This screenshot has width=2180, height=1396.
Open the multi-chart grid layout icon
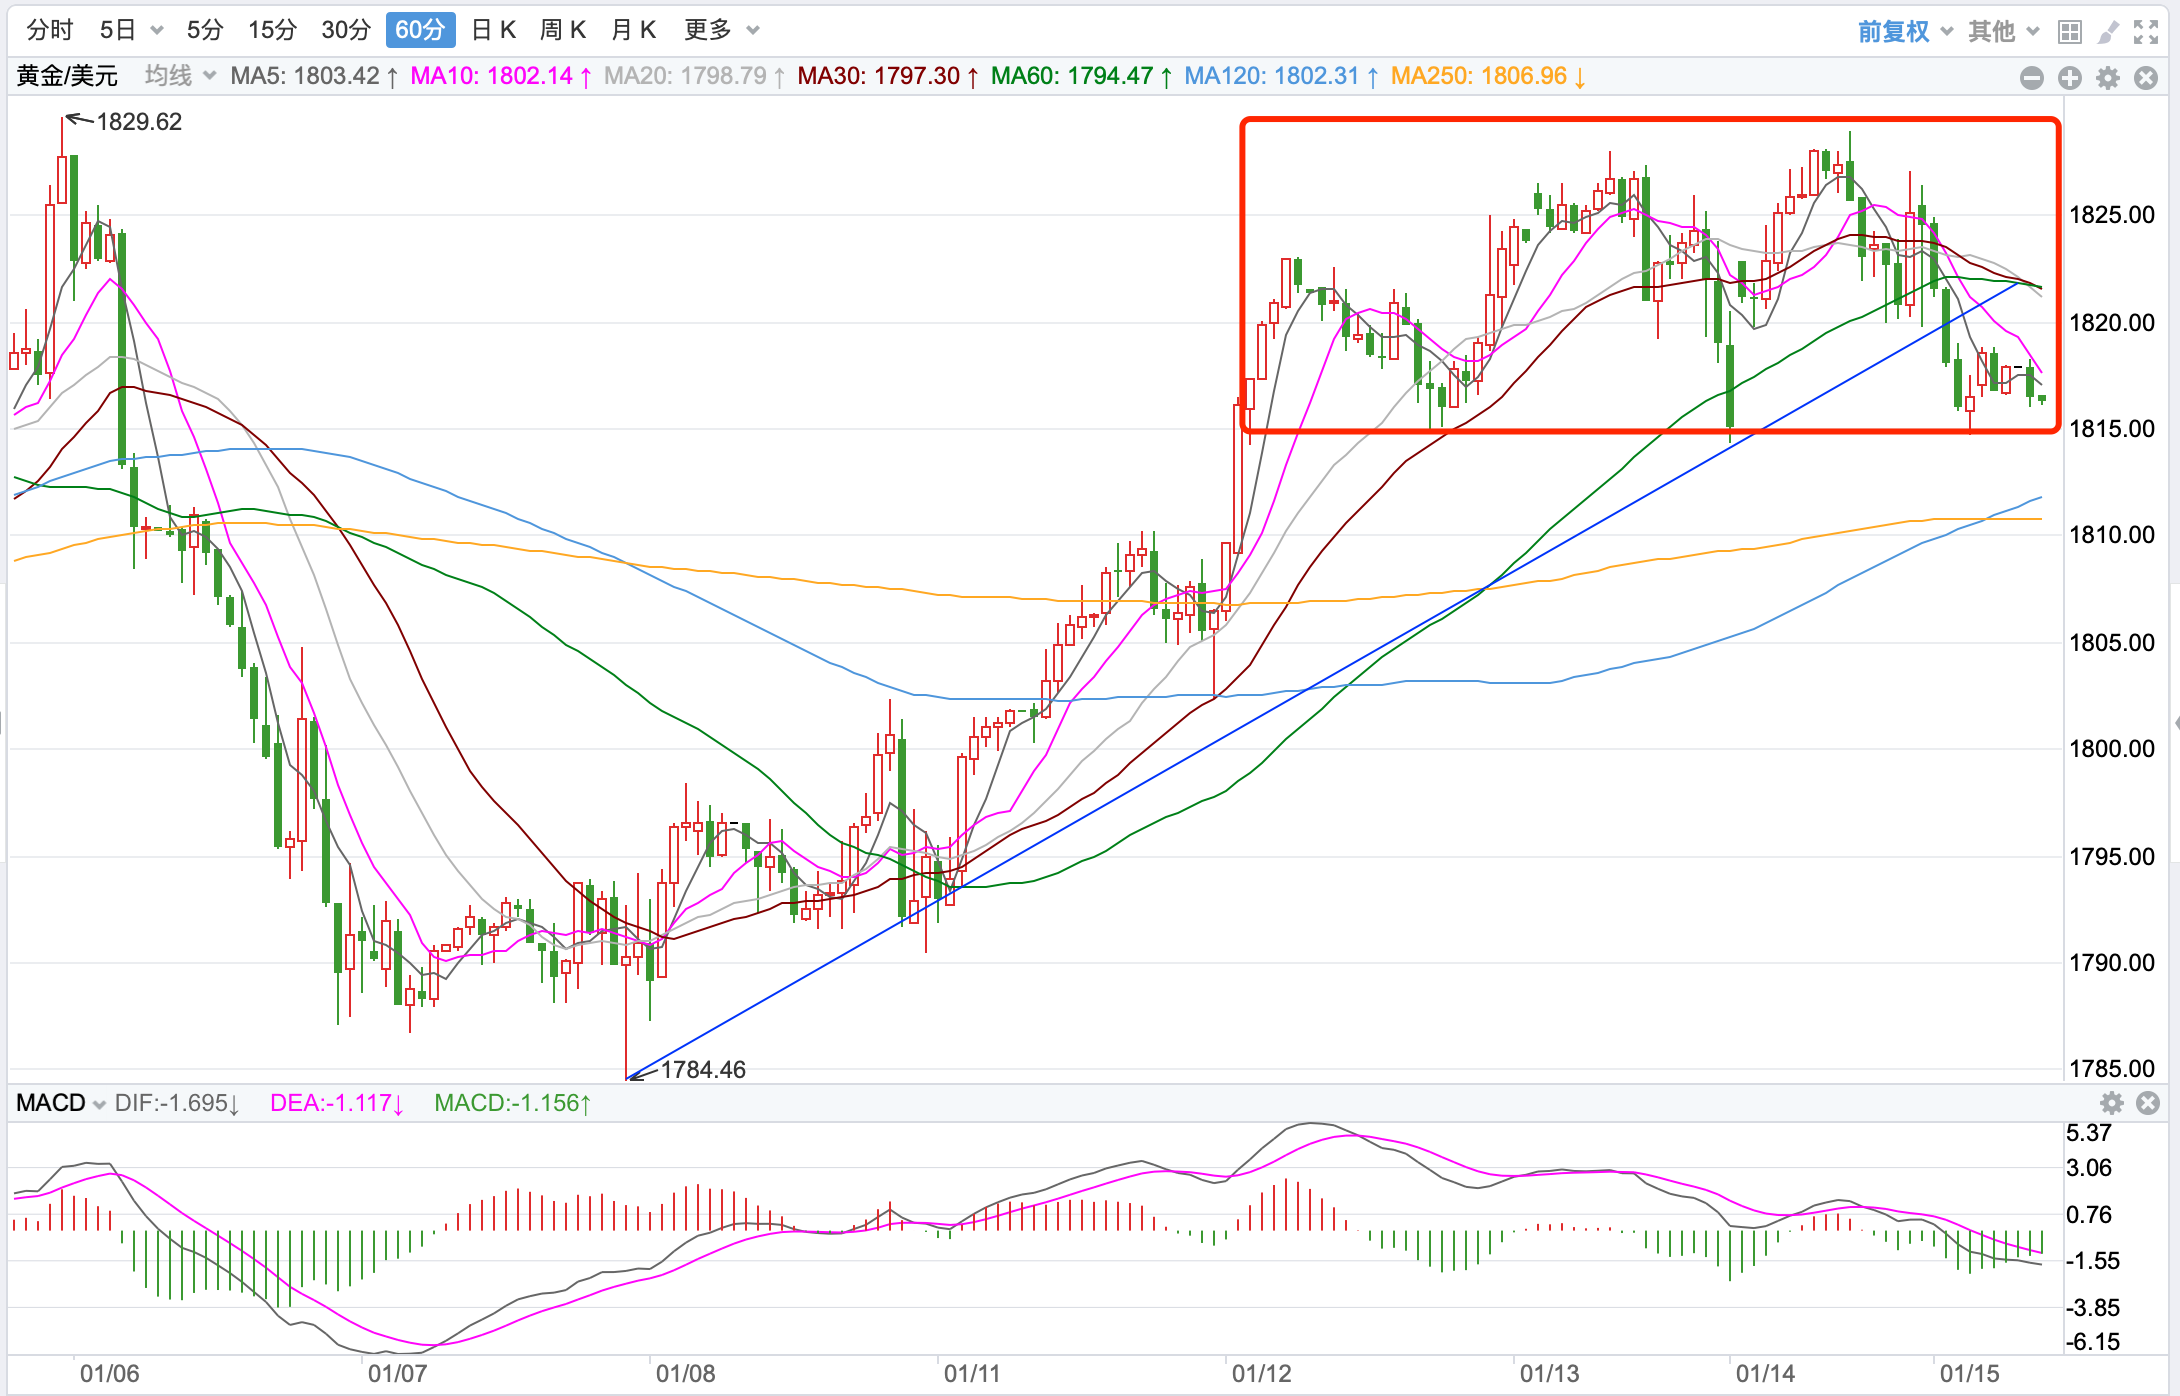coord(2069,32)
